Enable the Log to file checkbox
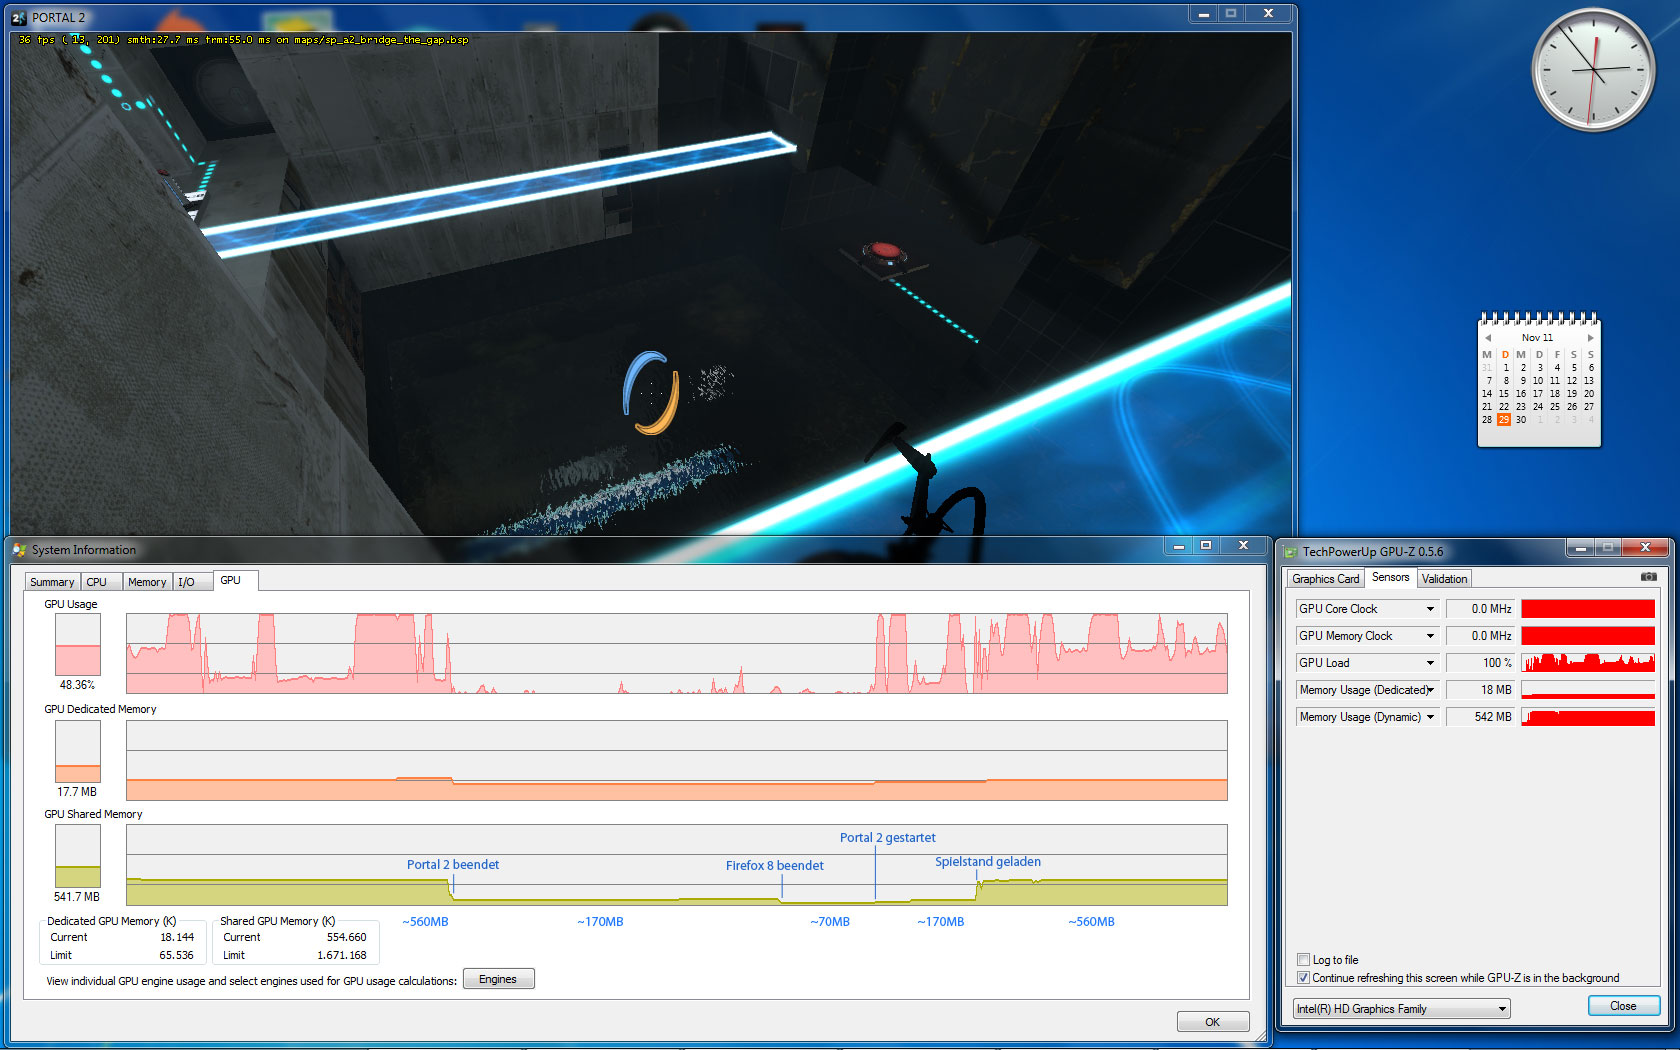 1303,960
